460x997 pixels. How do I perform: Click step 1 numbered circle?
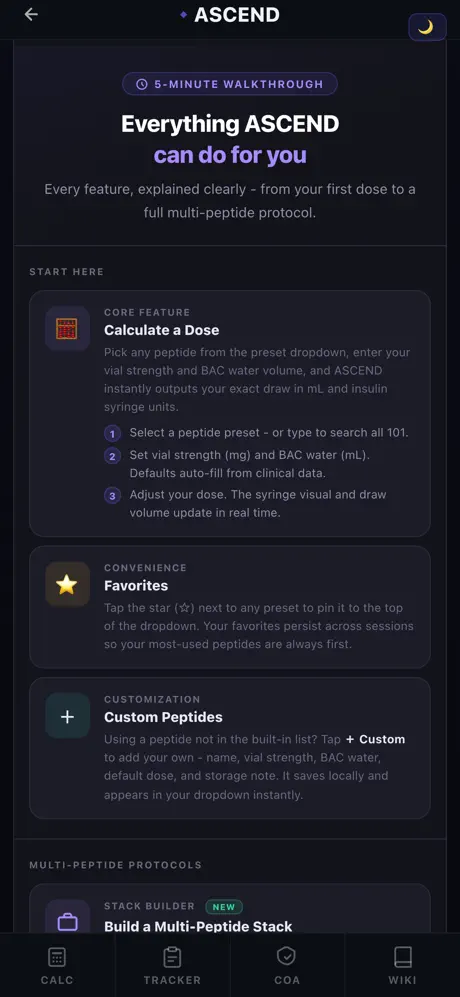coord(113,434)
